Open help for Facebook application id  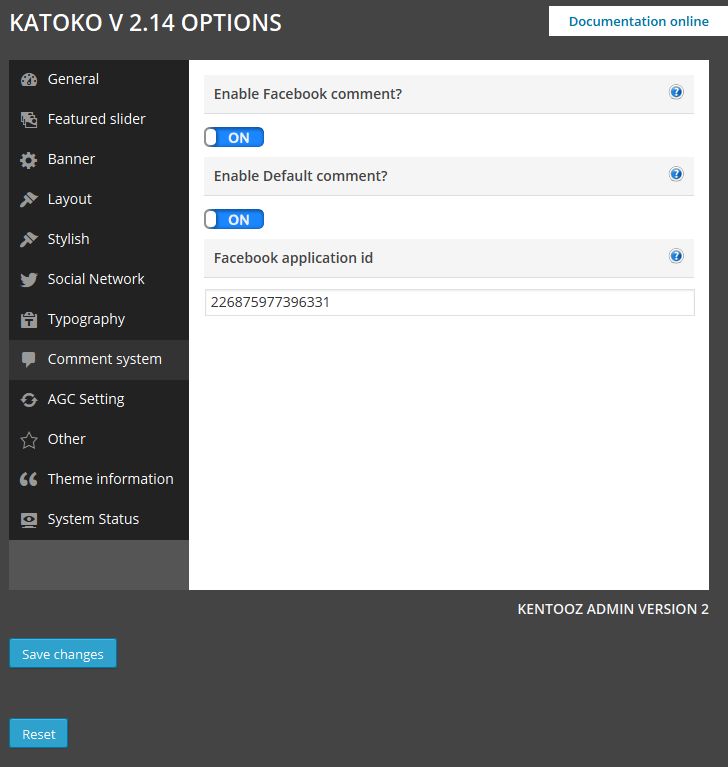(676, 256)
